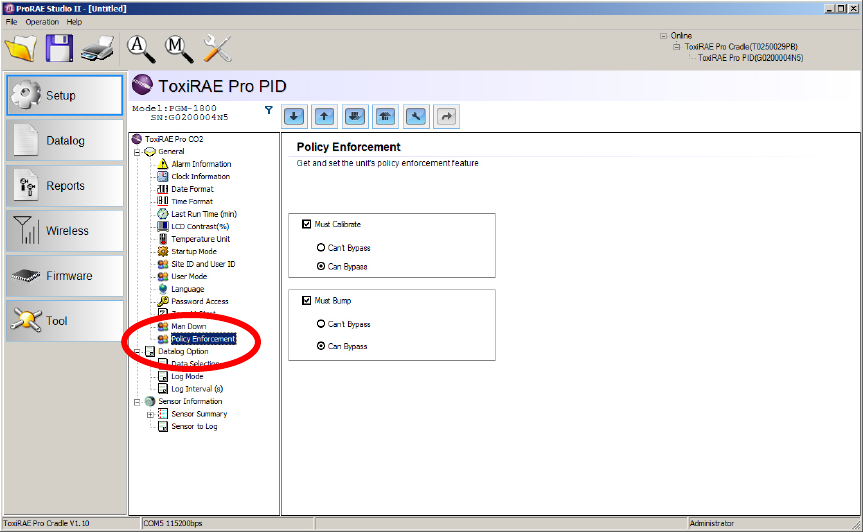Select ToxiRAE Pro Cradle(T0250029PB) online device

(741, 47)
